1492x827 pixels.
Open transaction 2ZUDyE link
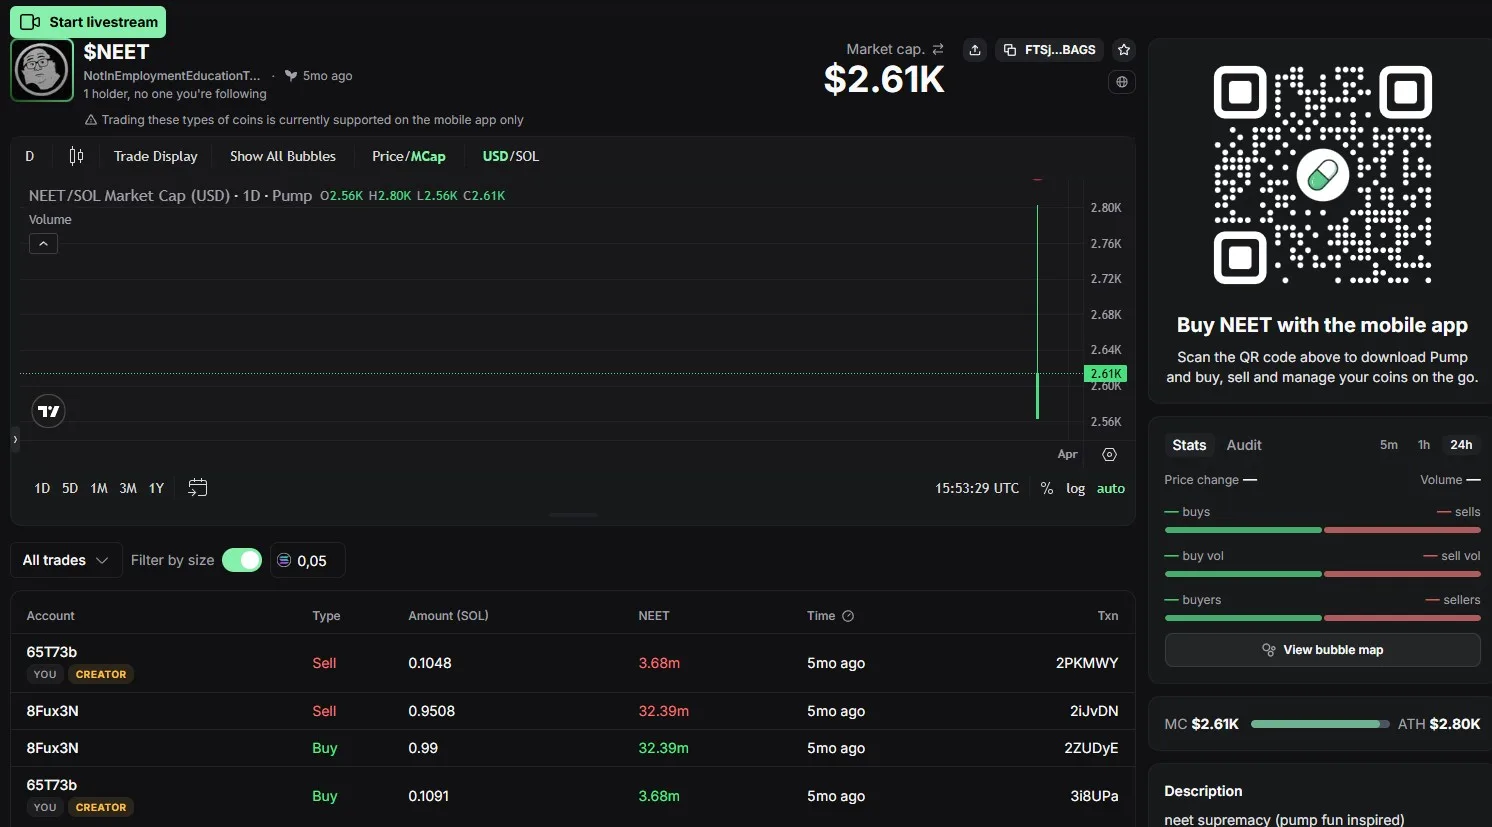pos(1091,748)
